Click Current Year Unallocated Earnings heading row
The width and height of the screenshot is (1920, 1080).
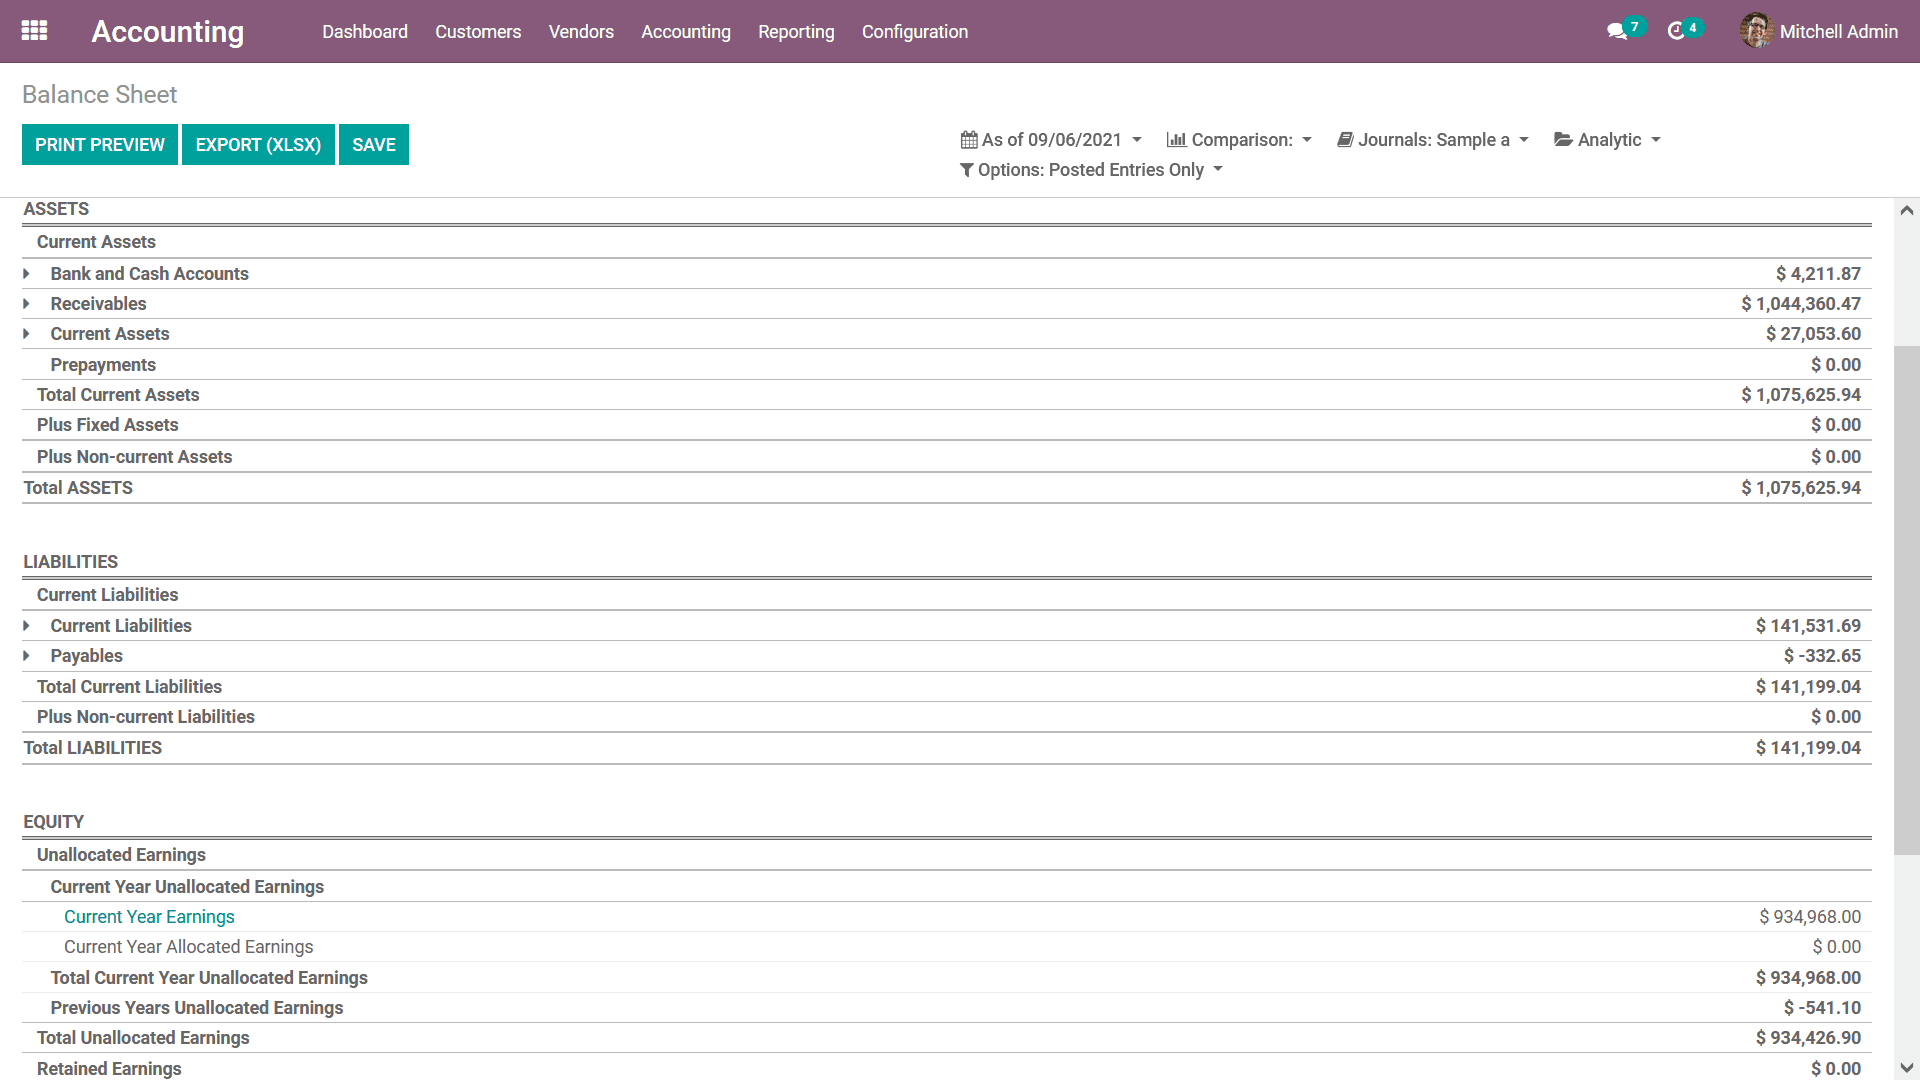tap(947, 887)
